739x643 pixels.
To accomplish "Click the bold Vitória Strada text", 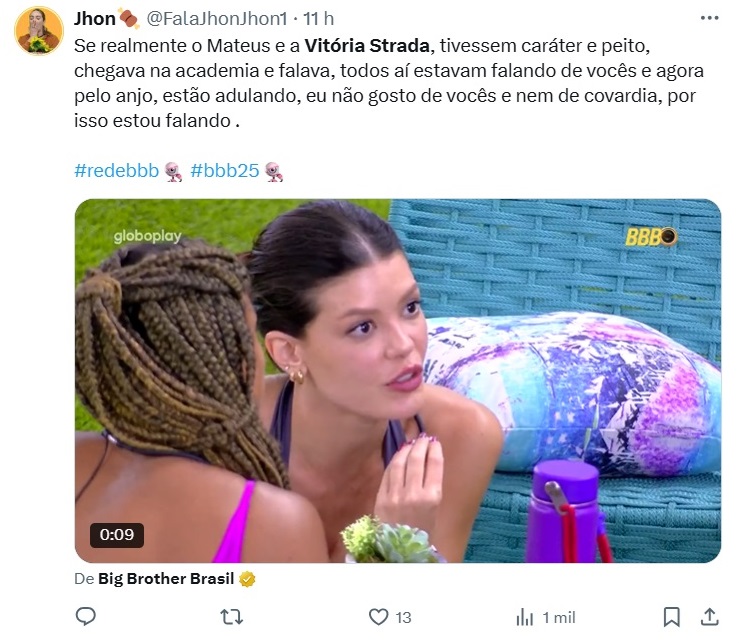I will 367,46.
